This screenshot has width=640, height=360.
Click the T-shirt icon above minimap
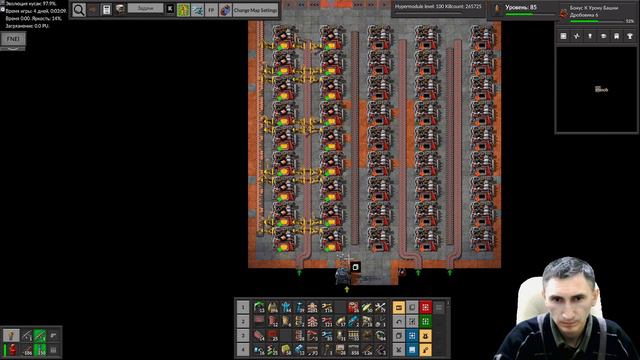[x=630, y=36]
